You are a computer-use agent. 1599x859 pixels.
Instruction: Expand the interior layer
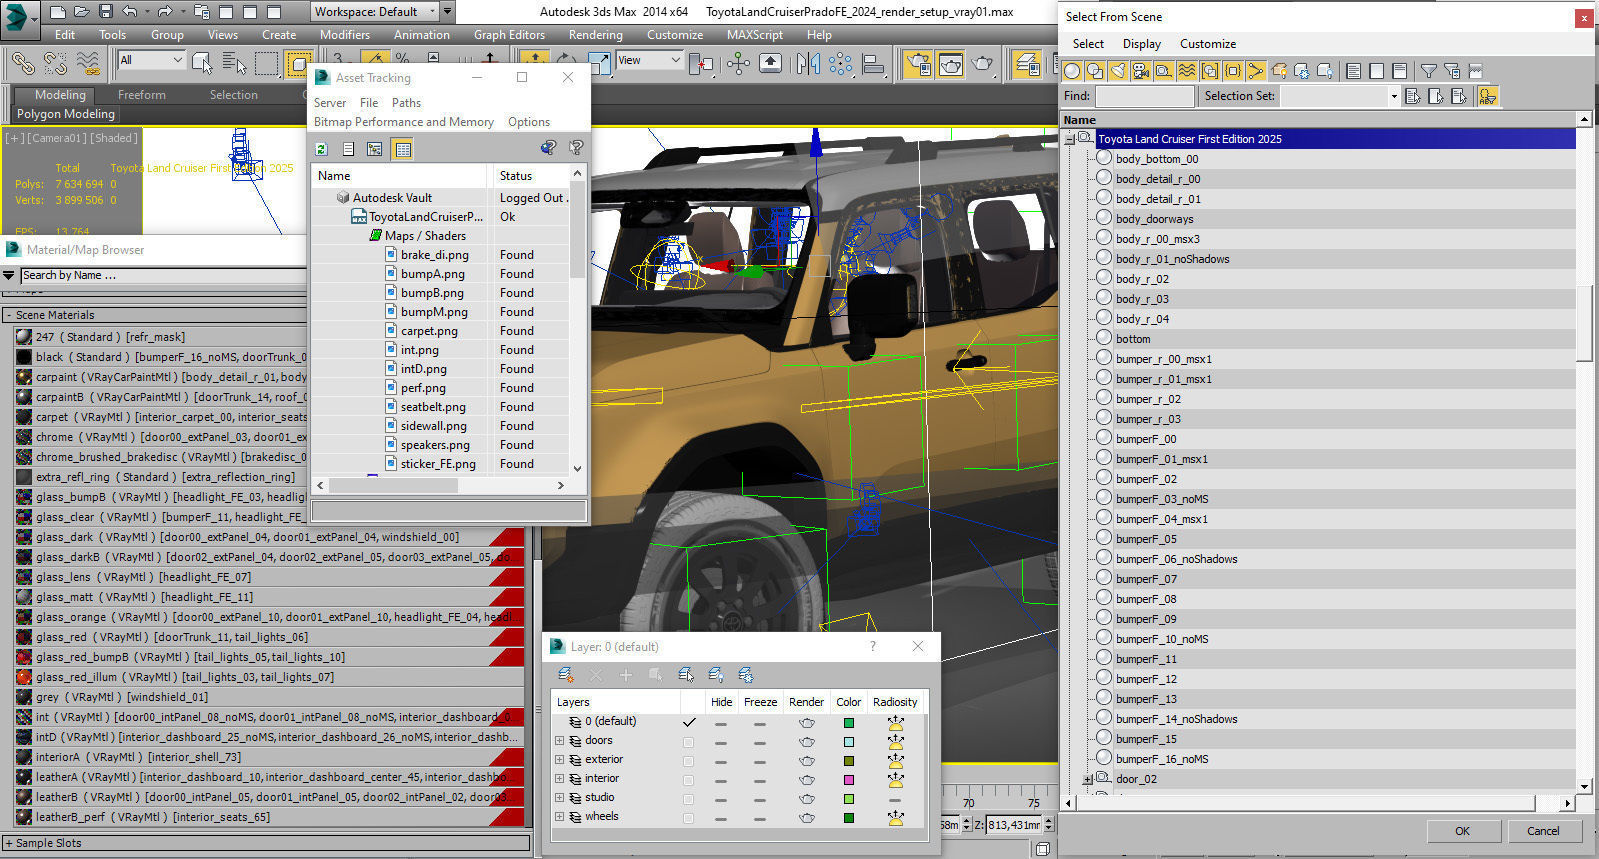point(560,779)
